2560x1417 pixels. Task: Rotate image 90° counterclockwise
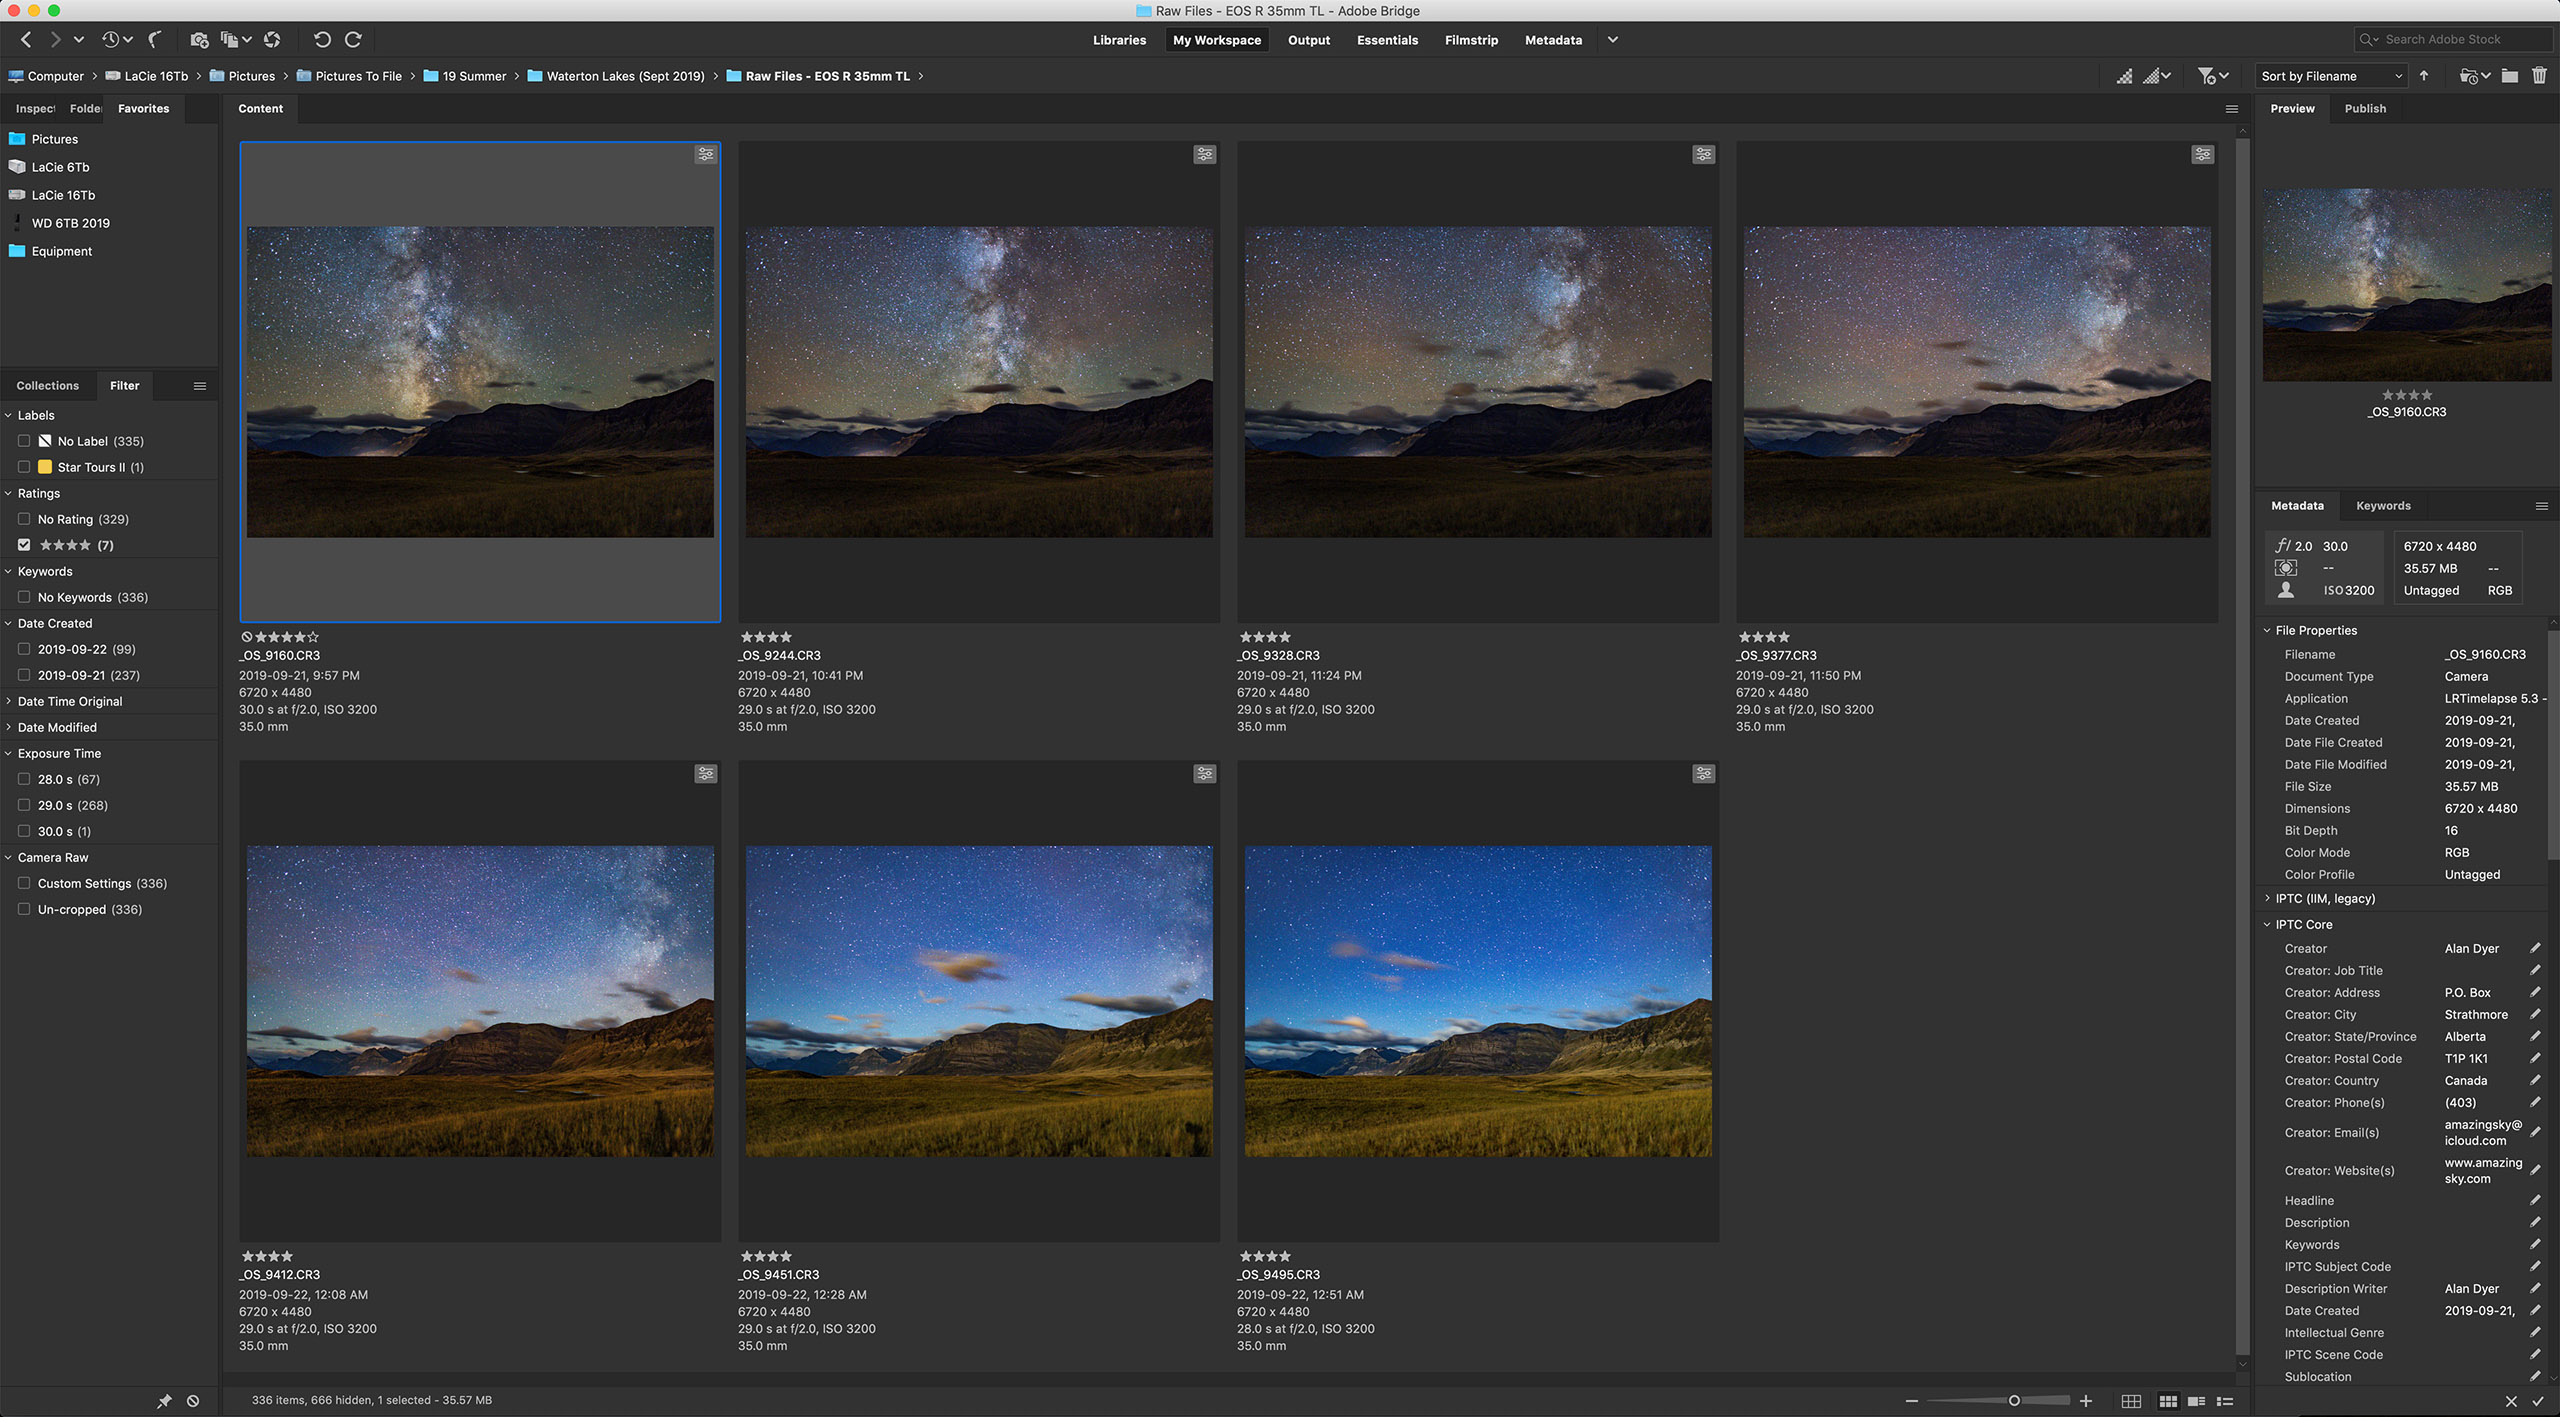point(322,40)
